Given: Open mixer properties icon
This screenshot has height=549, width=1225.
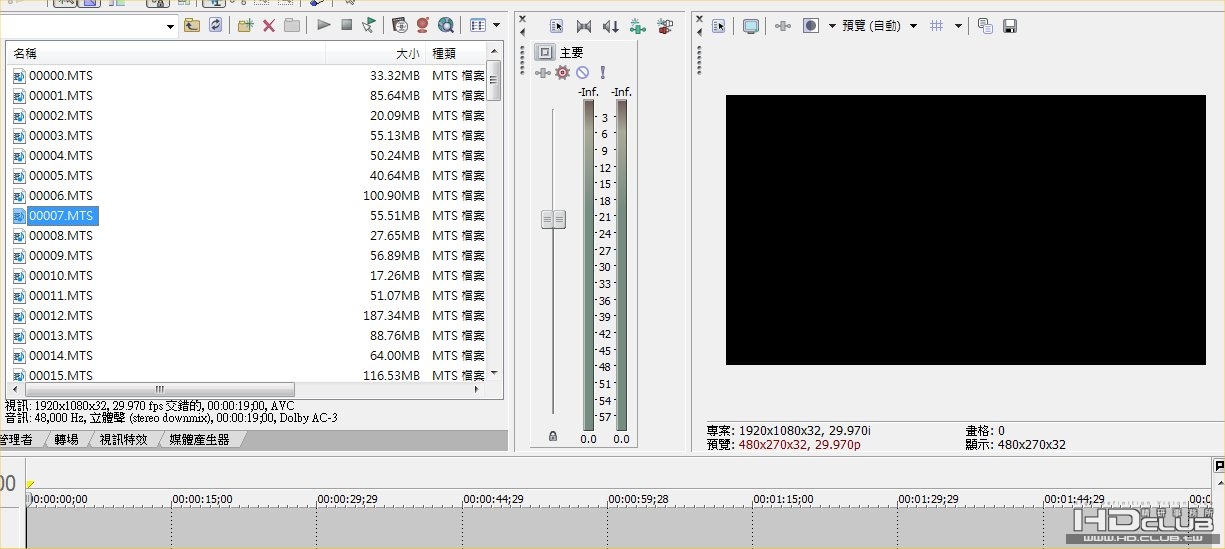Looking at the screenshot, I should pyautogui.click(x=556, y=26).
